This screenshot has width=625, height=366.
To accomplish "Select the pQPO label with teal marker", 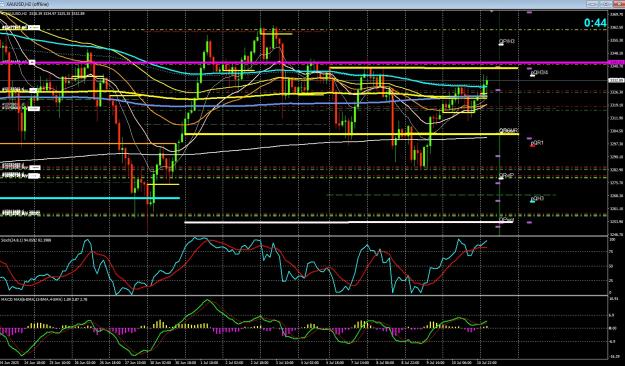I will [x=537, y=199].
